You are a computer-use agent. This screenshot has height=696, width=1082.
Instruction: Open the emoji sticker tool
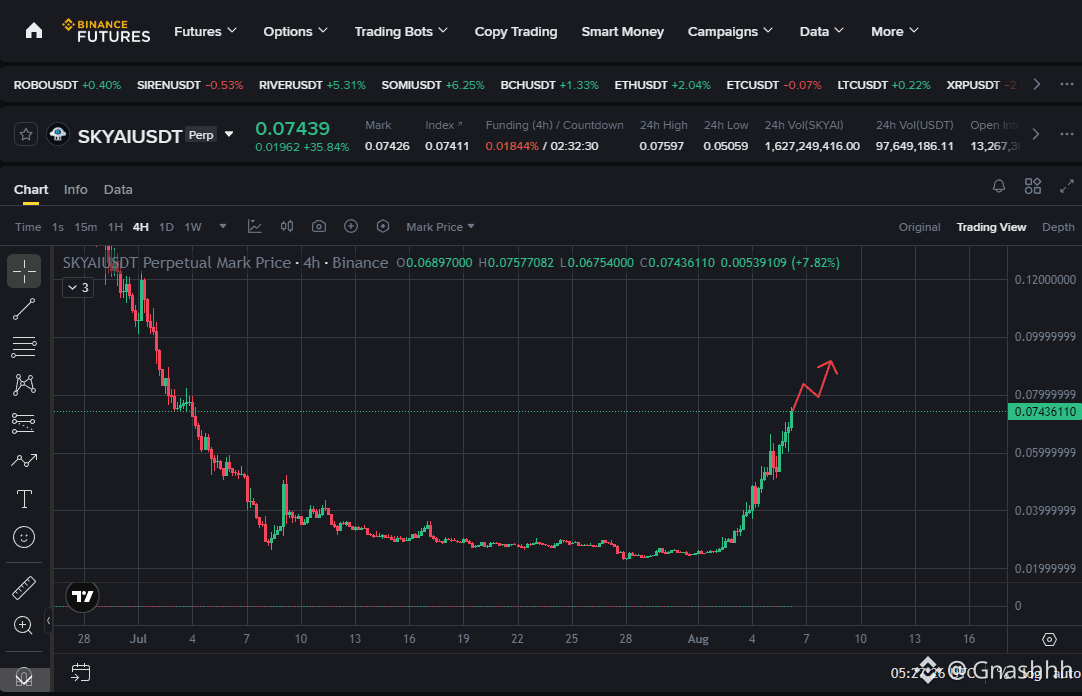pyautogui.click(x=24, y=537)
